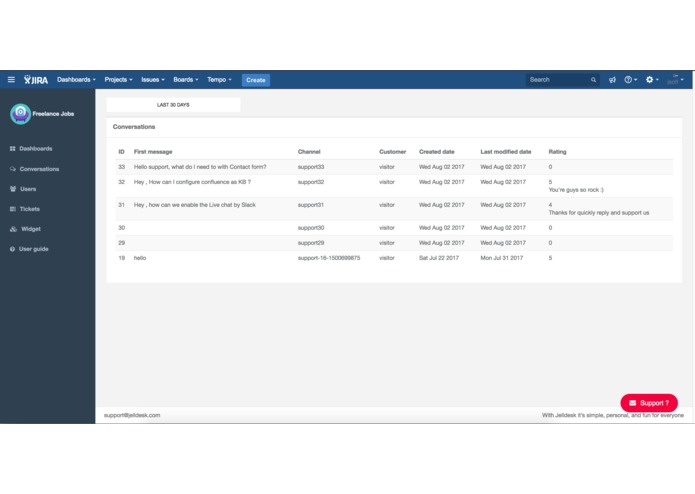Open conversation 'Hello support, what do I need to with Contact form?'

tap(200, 167)
